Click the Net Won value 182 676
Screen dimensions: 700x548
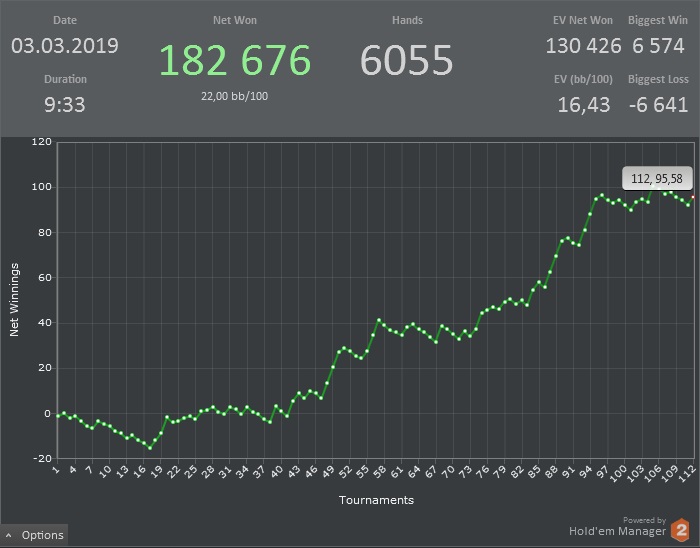click(235, 60)
